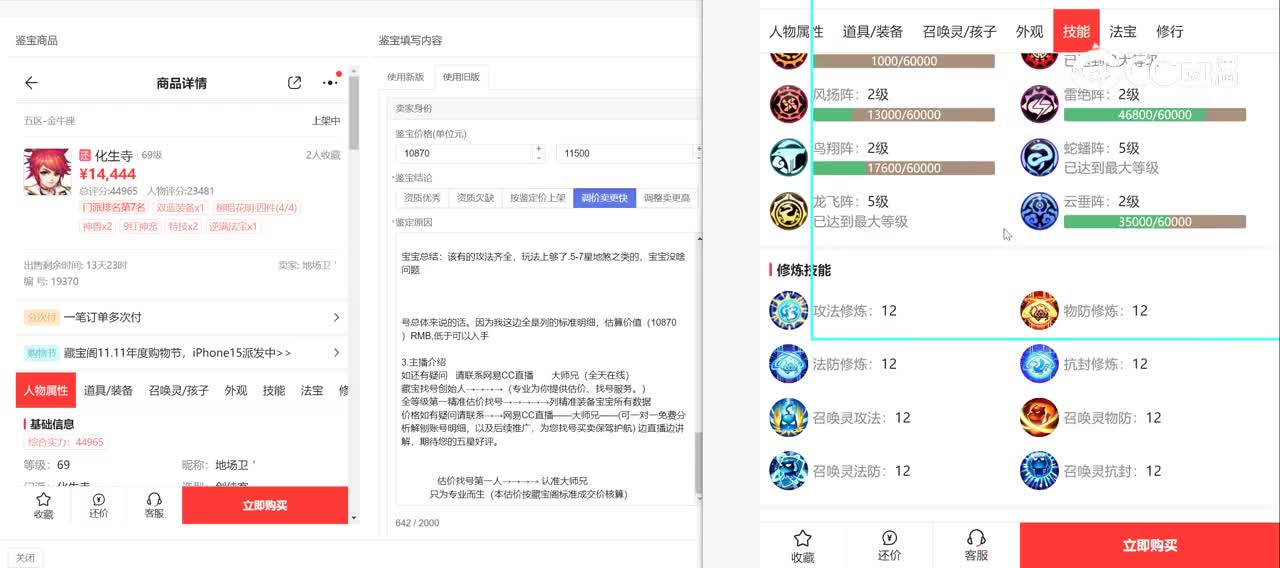Switch to the 使用新版 tab
This screenshot has height=568, width=1280.
pos(406,77)
